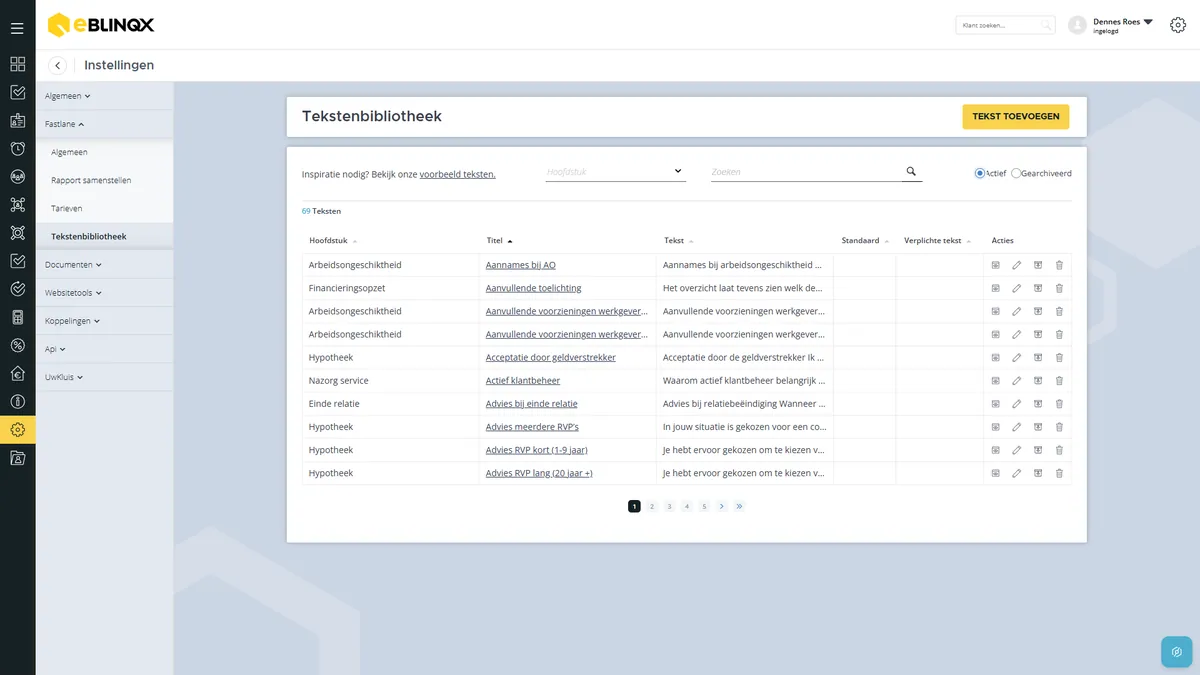Open the Hoofdstuk filter dropdown
Image resolution: width=1200 pixels, height=675 pixels.
point(616,172)
